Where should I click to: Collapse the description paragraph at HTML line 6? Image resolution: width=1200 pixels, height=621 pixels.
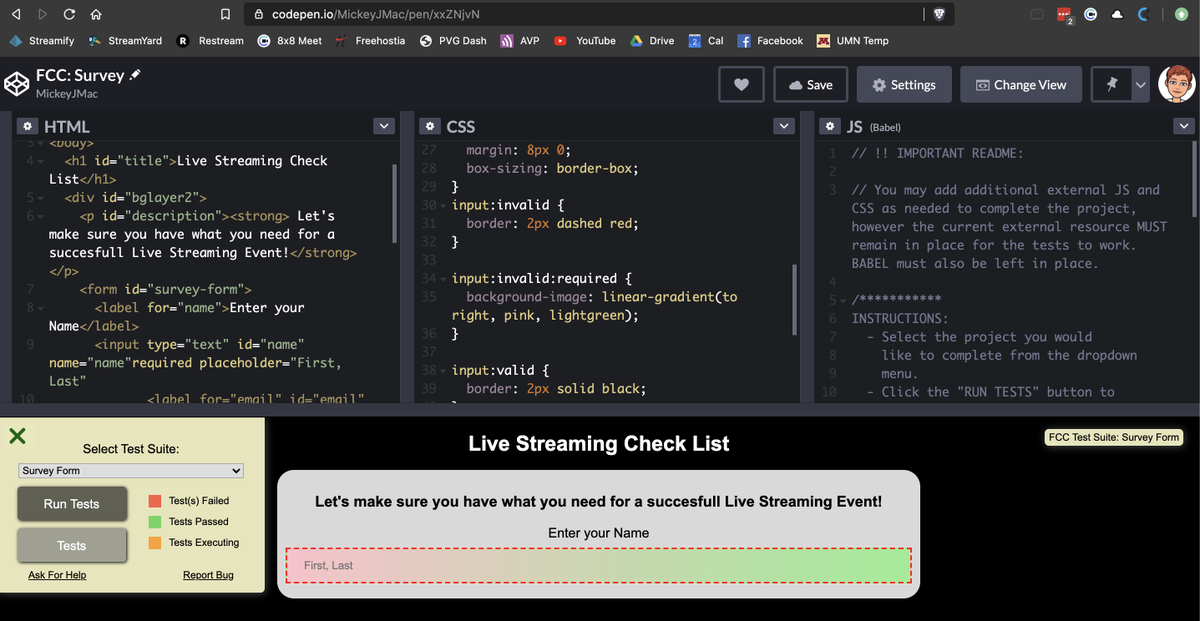[39, 216]
